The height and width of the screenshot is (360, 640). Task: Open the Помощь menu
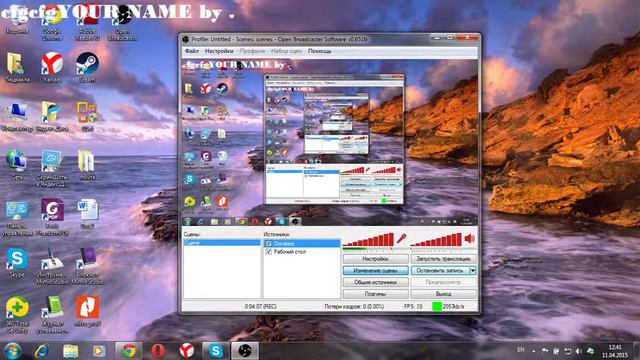click(x=320, y=51)
